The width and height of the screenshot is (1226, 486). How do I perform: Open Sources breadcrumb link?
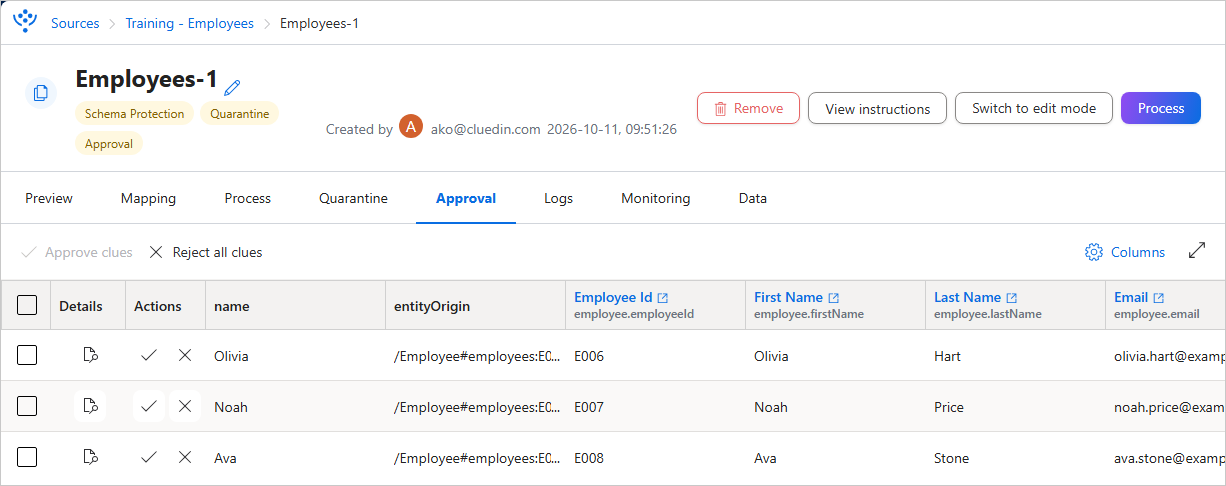[x=75, y=23]
